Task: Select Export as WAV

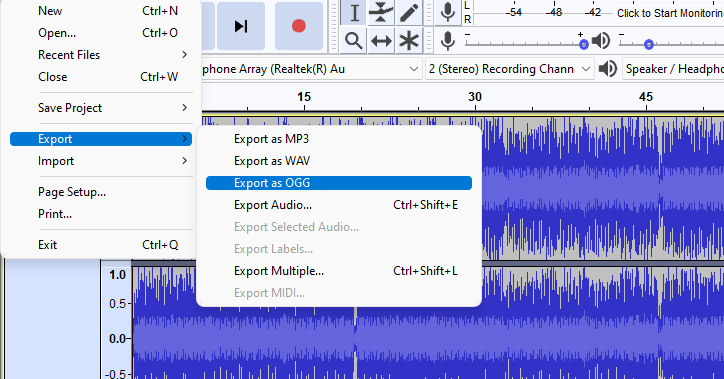Action: tap(339, 161)
